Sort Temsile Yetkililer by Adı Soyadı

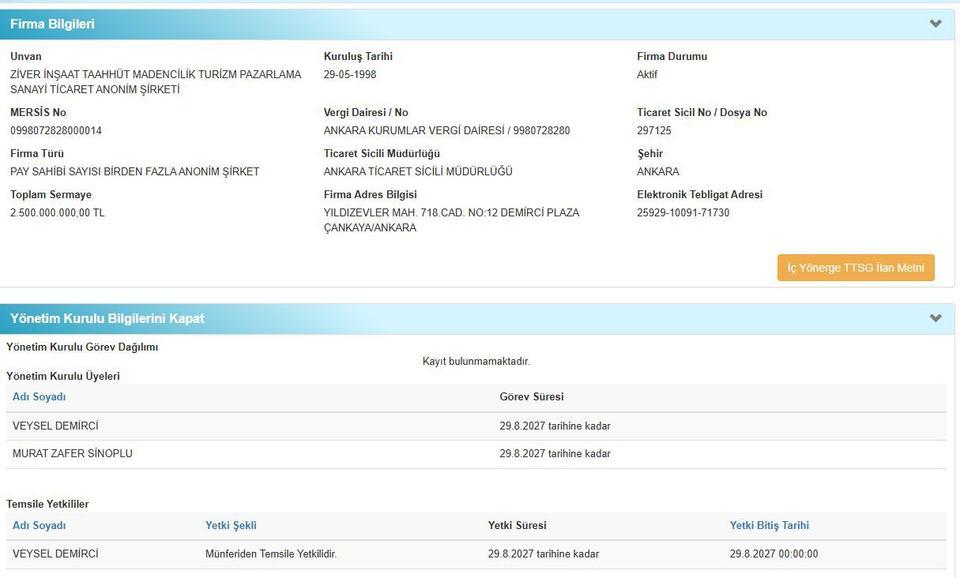tap(39, 526)
